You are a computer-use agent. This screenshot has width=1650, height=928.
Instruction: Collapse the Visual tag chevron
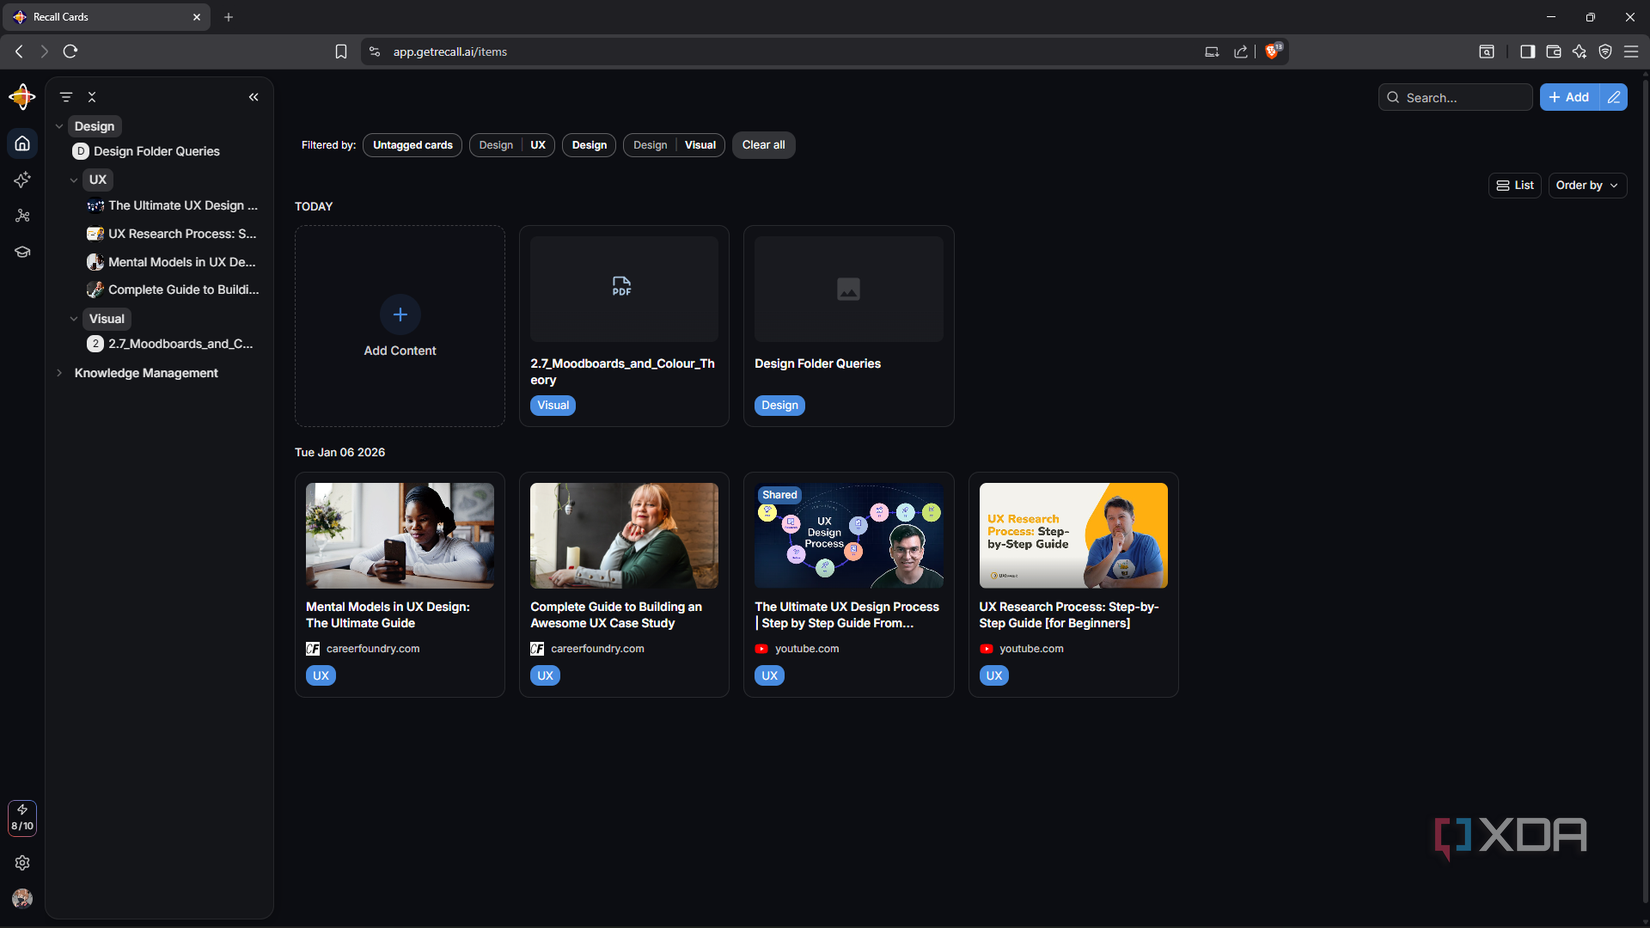[x=74, y=319]
